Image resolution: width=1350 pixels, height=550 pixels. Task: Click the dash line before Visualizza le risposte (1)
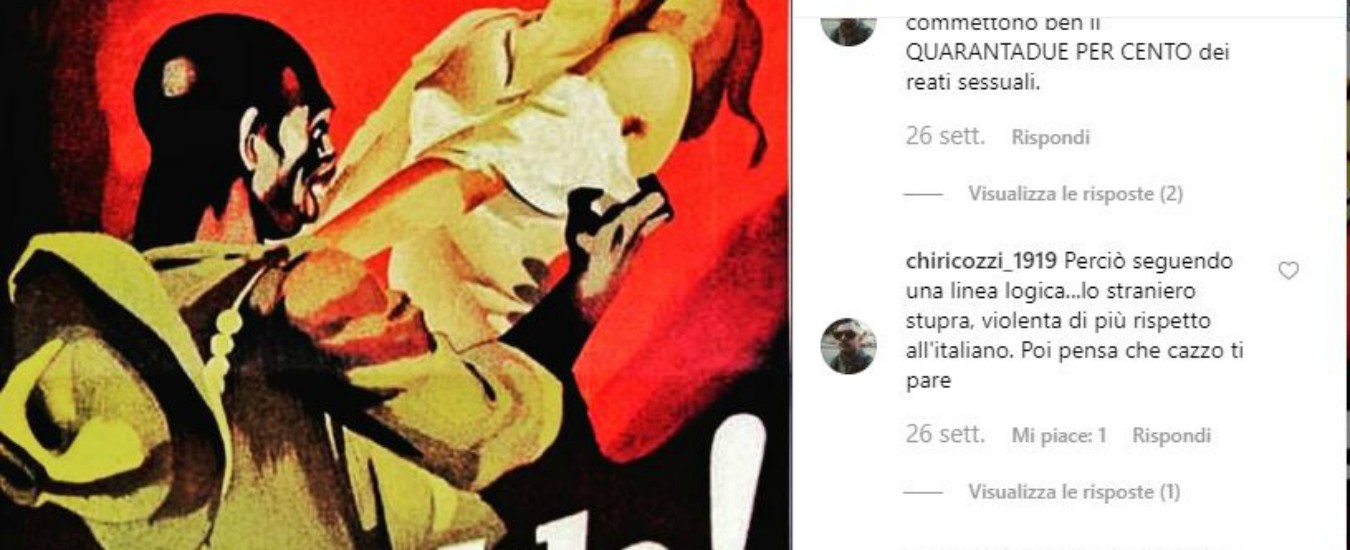coord(923,493)
